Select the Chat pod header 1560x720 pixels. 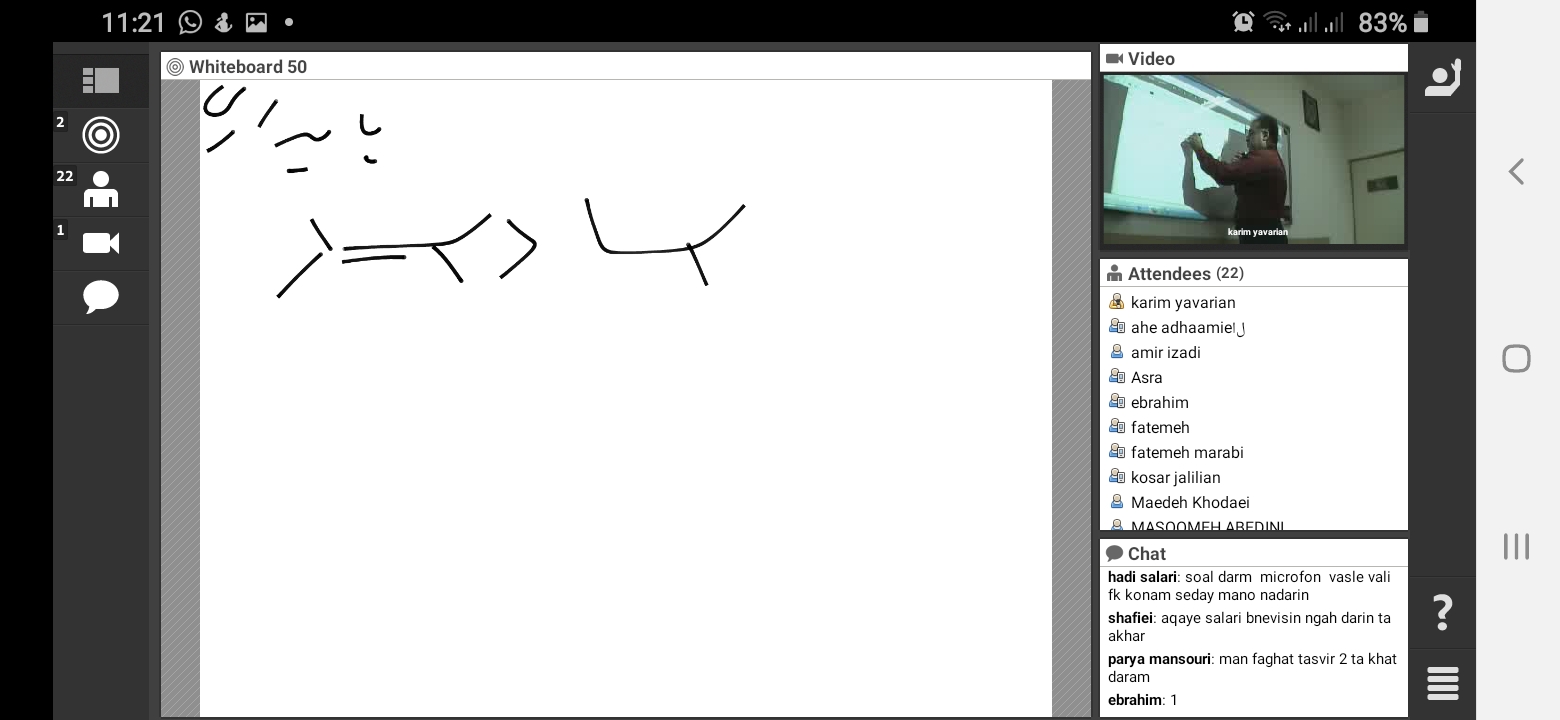(1146, 554)
